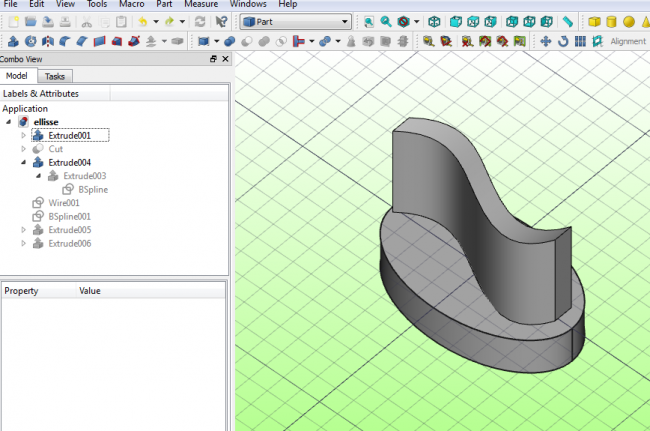The height and width of the screenshot is (431, 650).
Task: Click the Open file folder icon
Action: [29, 21]
